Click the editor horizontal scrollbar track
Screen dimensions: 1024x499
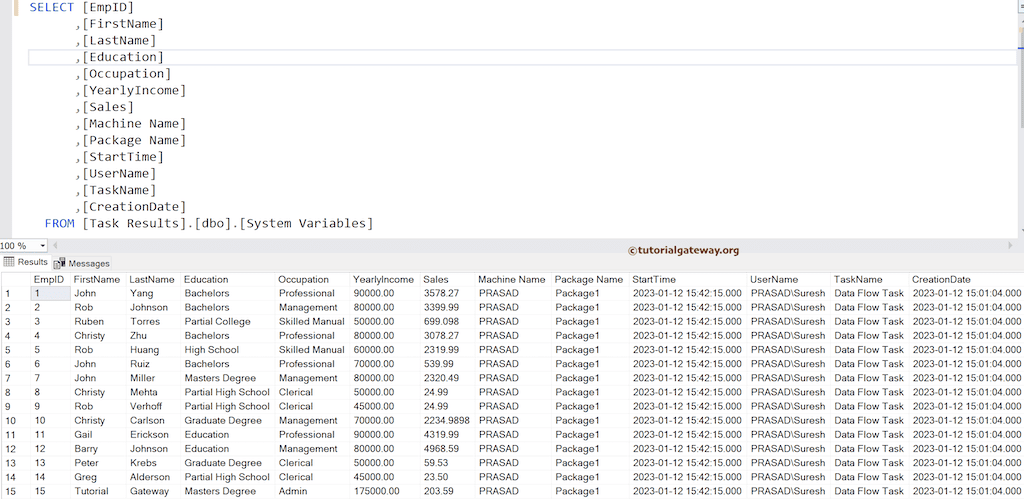pos(532,246)
